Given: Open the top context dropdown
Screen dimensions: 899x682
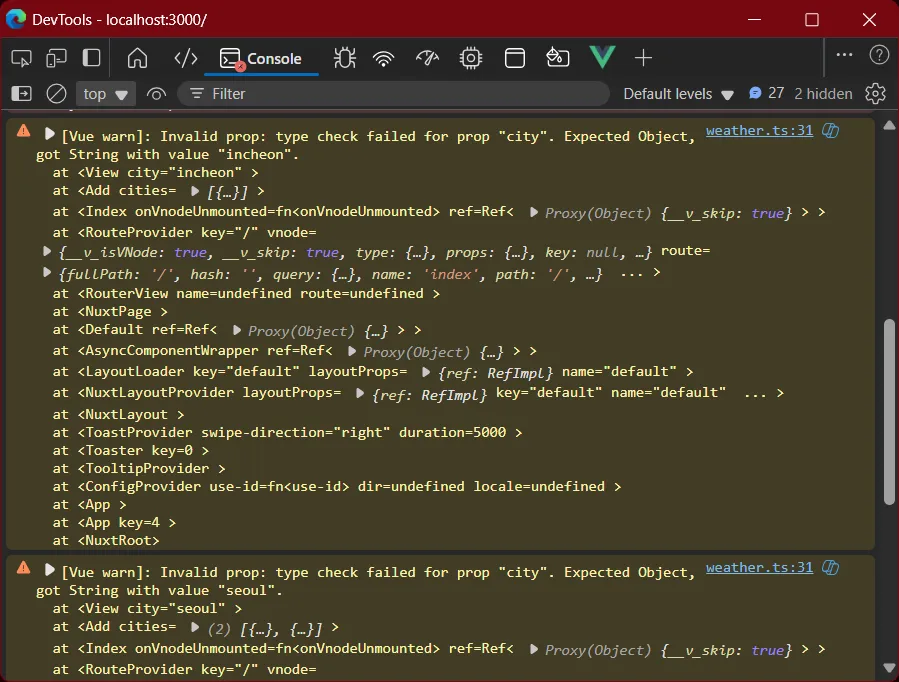Looking at the screenshot, I should pyautogui.click(x=105, y=94).
